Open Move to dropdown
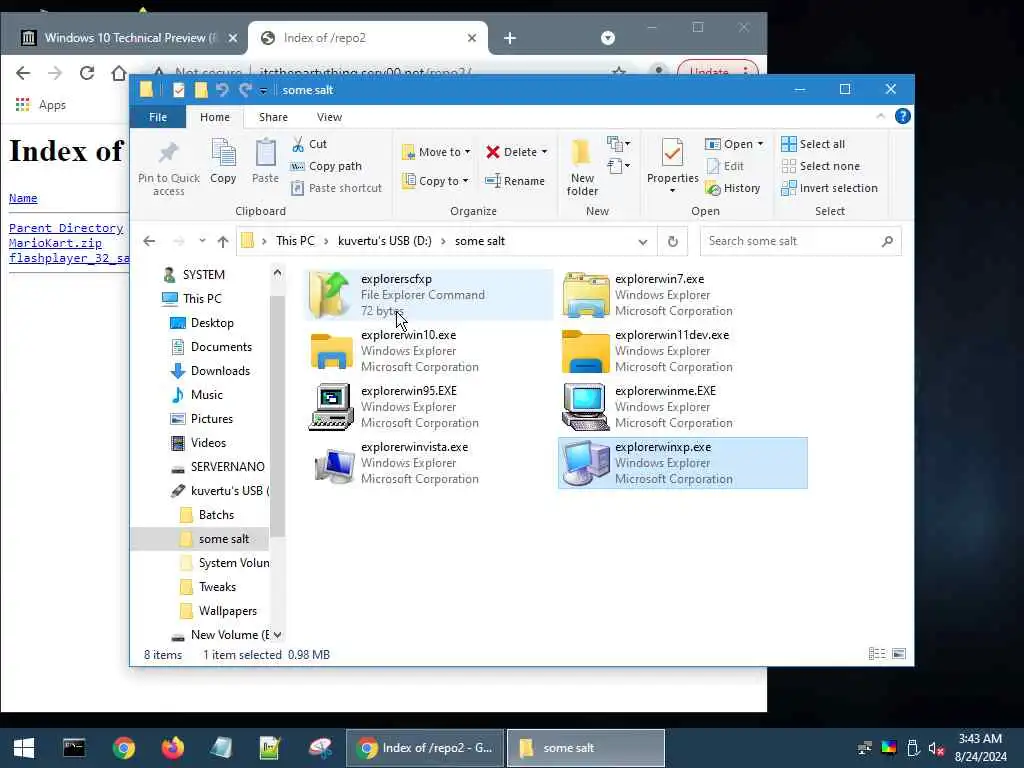Screen dimensions: 1024x768 (x=436, y=152)
